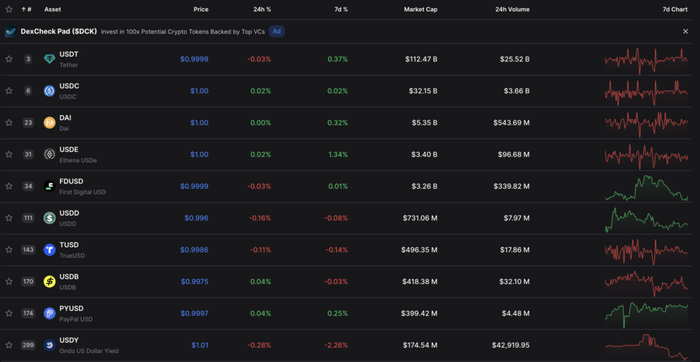Click the USDC coin logo
This screenshot has height=362, width=700.
pyautogui.click(x=49, y=91)
